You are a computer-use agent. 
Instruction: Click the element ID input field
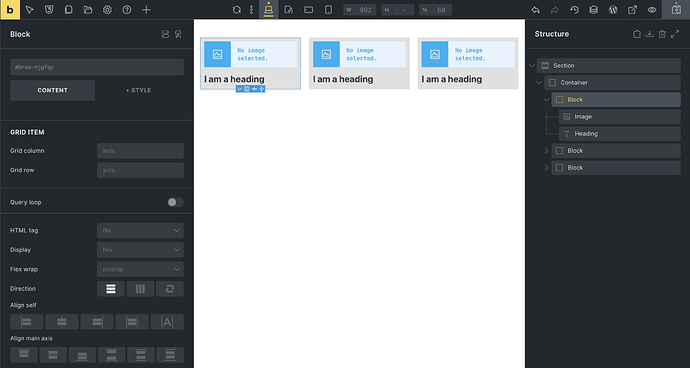tap(97, 67)
